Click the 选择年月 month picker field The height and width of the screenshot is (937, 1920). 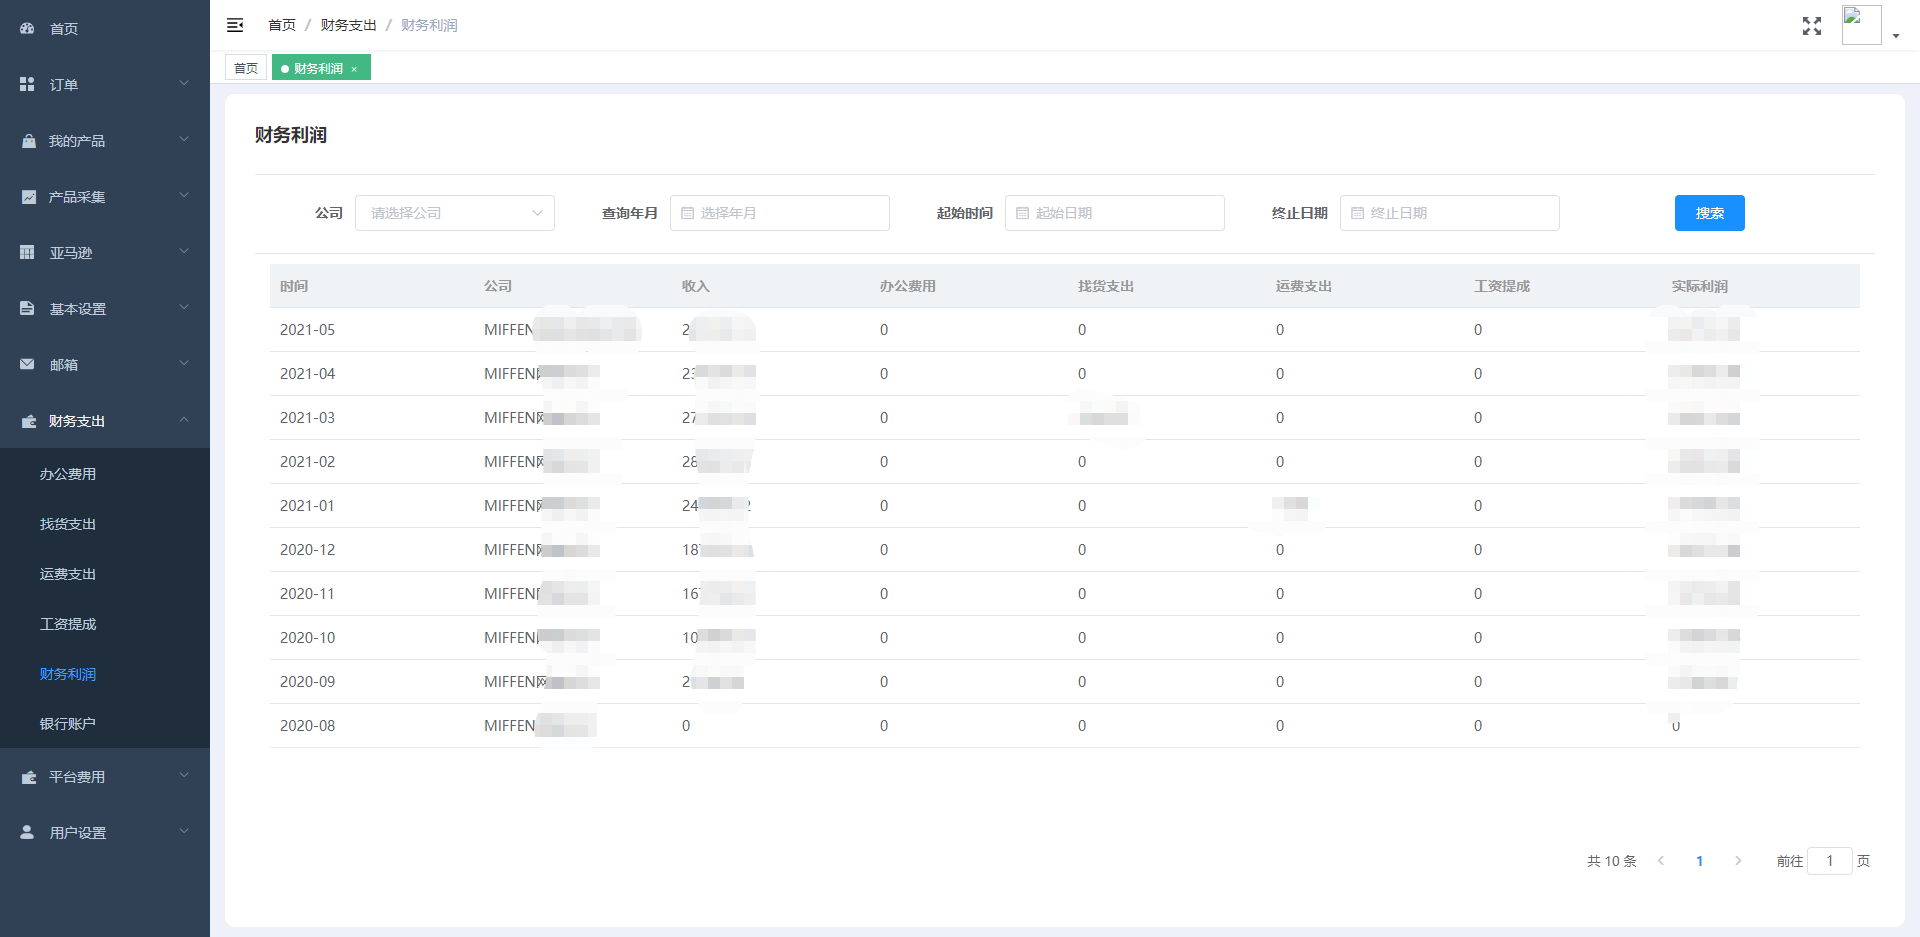779,213
